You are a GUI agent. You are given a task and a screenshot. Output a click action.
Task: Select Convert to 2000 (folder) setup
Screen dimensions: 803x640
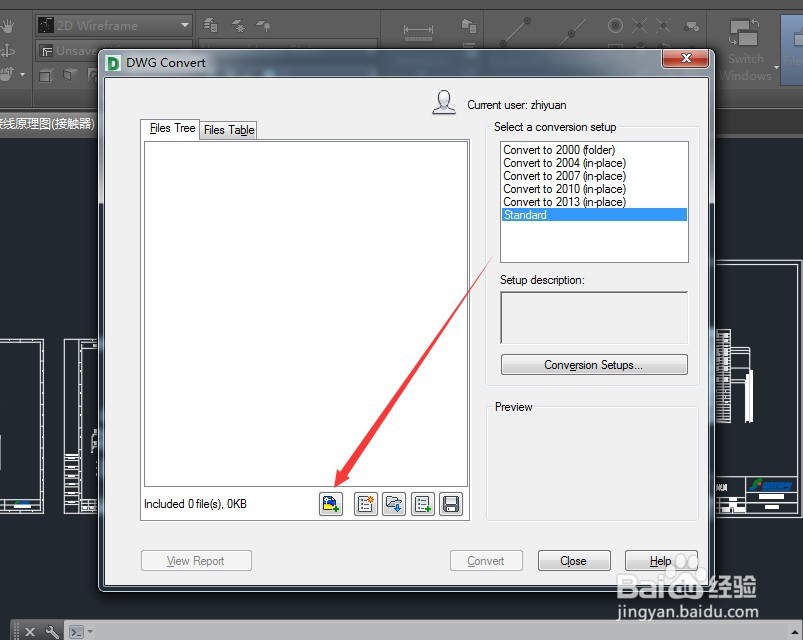pos(594,150)
